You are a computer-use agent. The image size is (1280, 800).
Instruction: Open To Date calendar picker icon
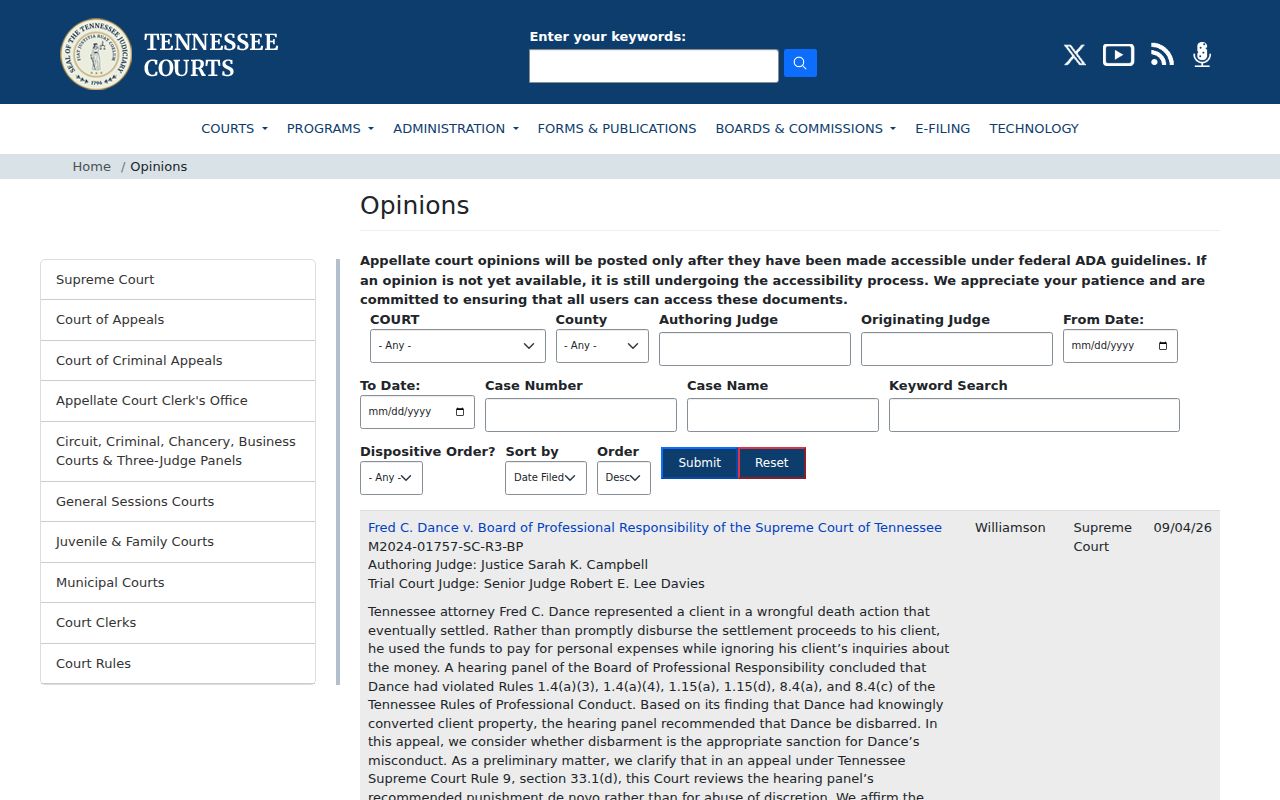click(x=459, y=412)
